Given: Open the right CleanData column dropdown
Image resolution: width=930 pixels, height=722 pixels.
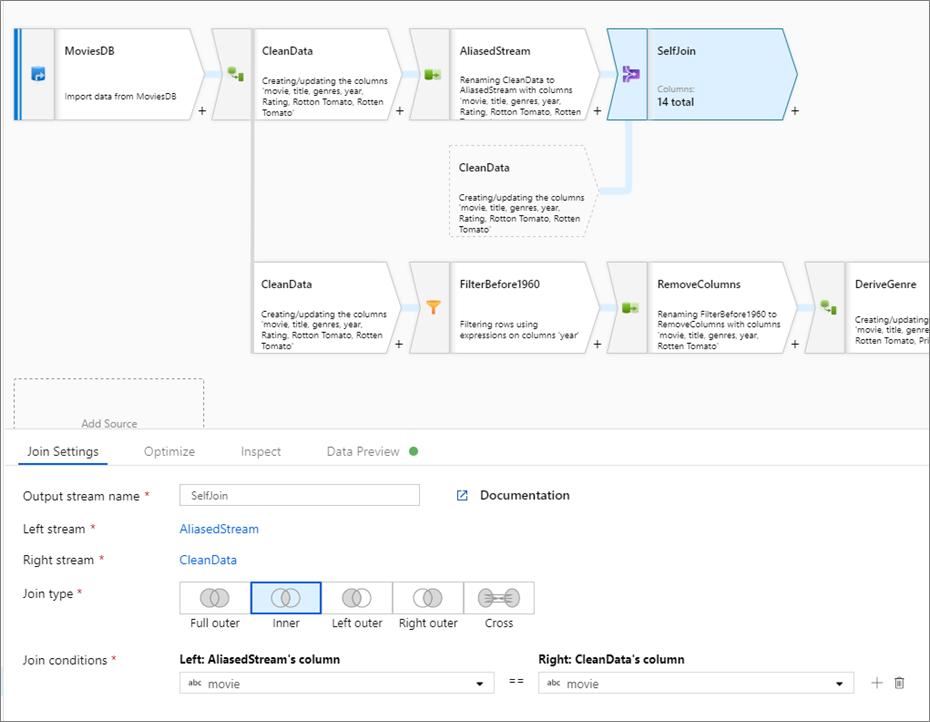Looking at the screenshot, I should point(696,683).
